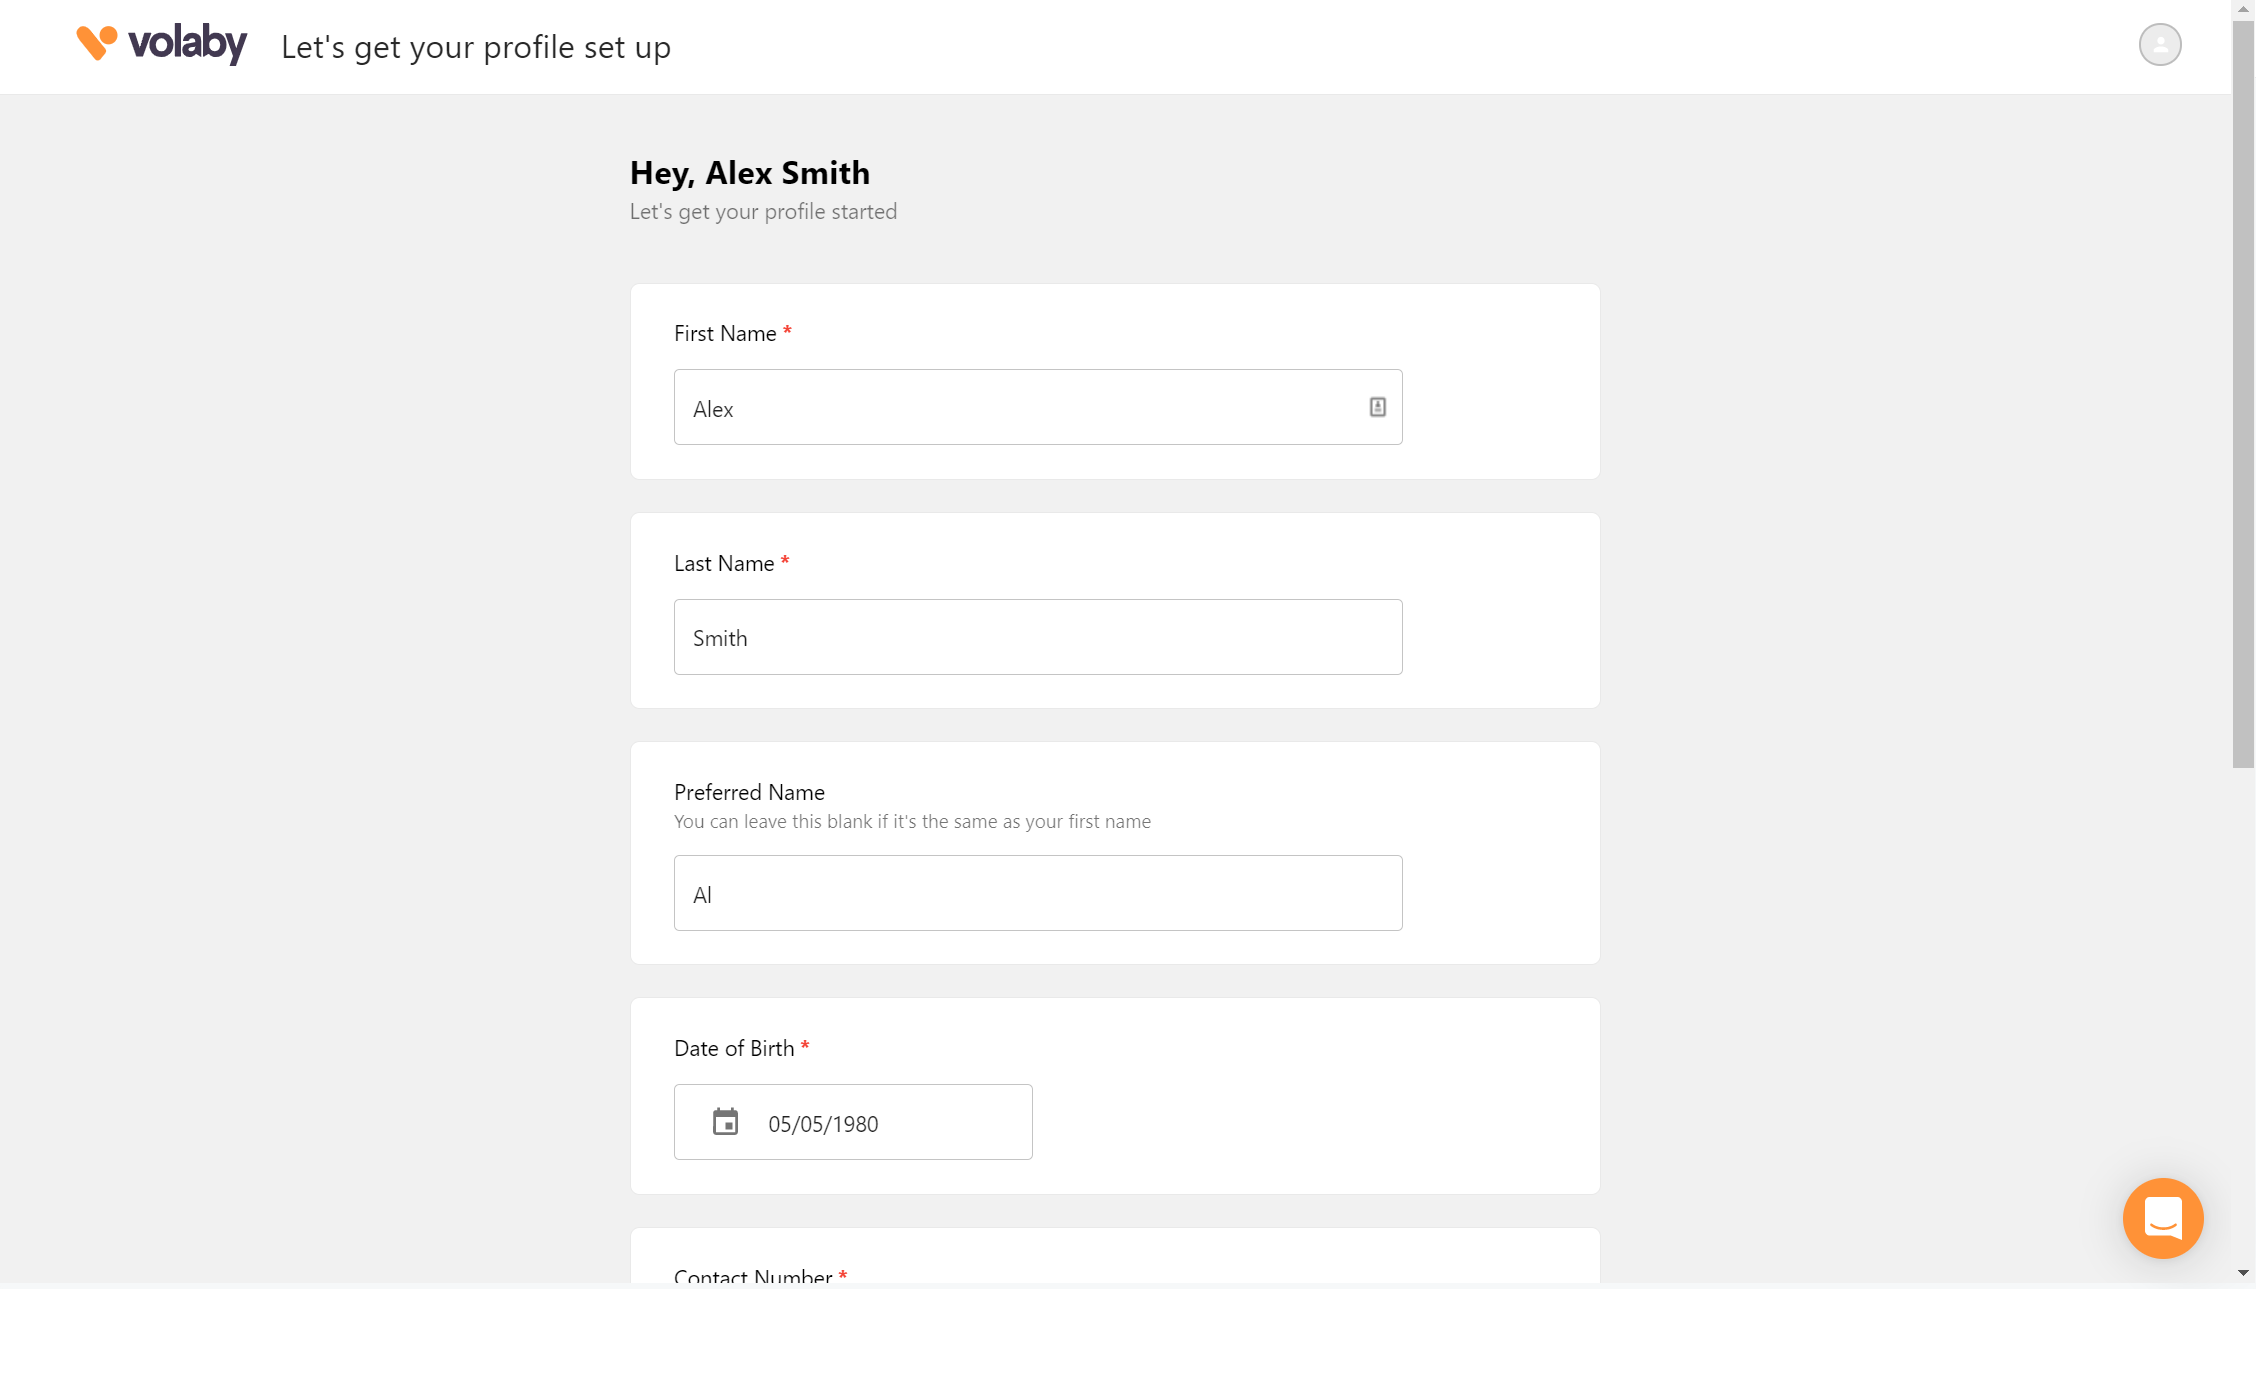2256x1399 pixels.
Task: Click the date value 05/05/1980
Action: click(823, 1123)
